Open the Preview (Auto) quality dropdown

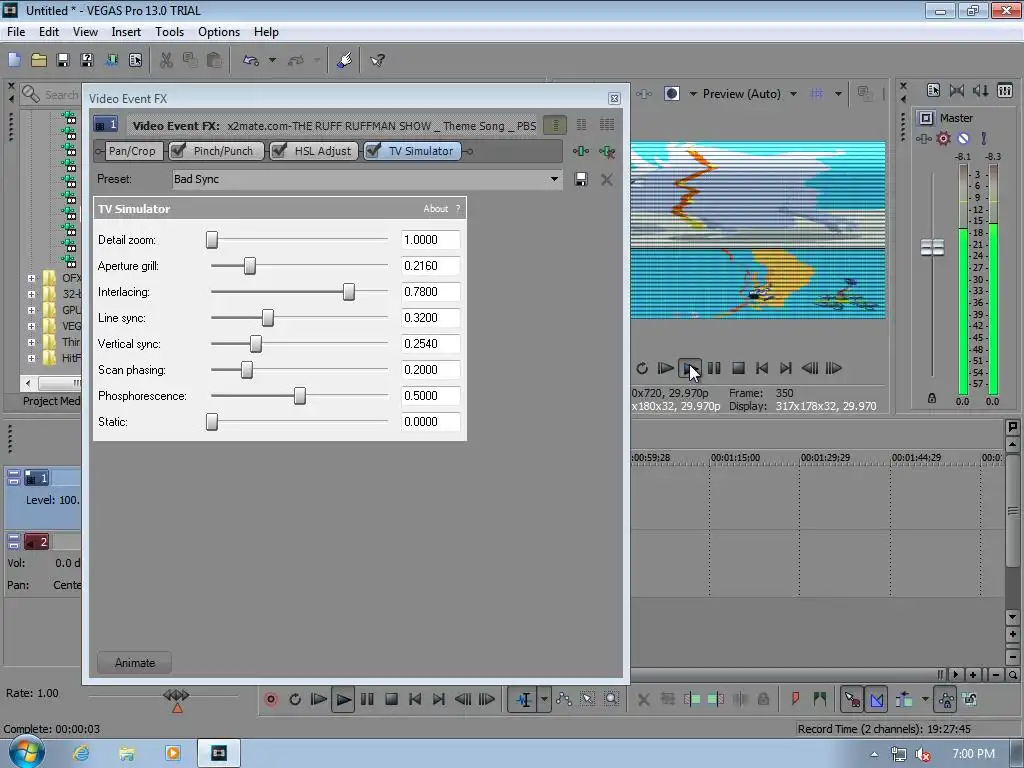click(793, 93)
